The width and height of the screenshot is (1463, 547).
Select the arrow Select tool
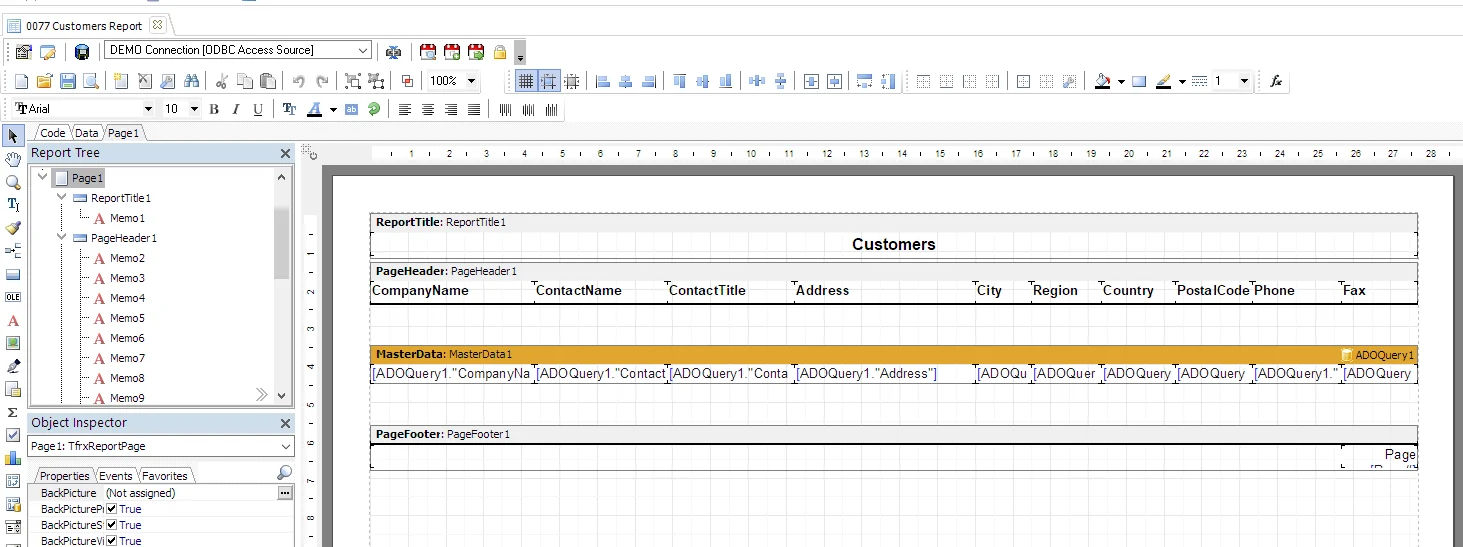tap(13, 135)
